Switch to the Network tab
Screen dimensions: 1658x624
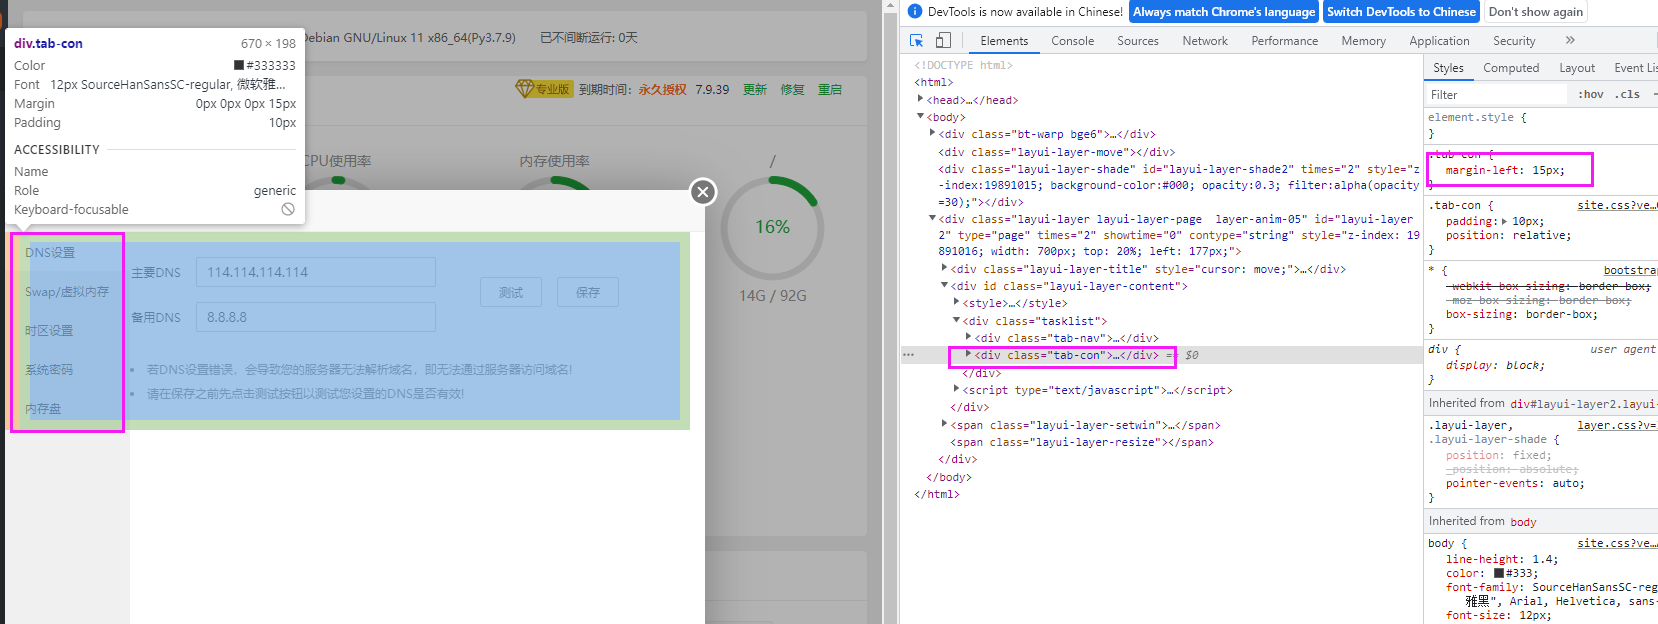[1205, 41]
